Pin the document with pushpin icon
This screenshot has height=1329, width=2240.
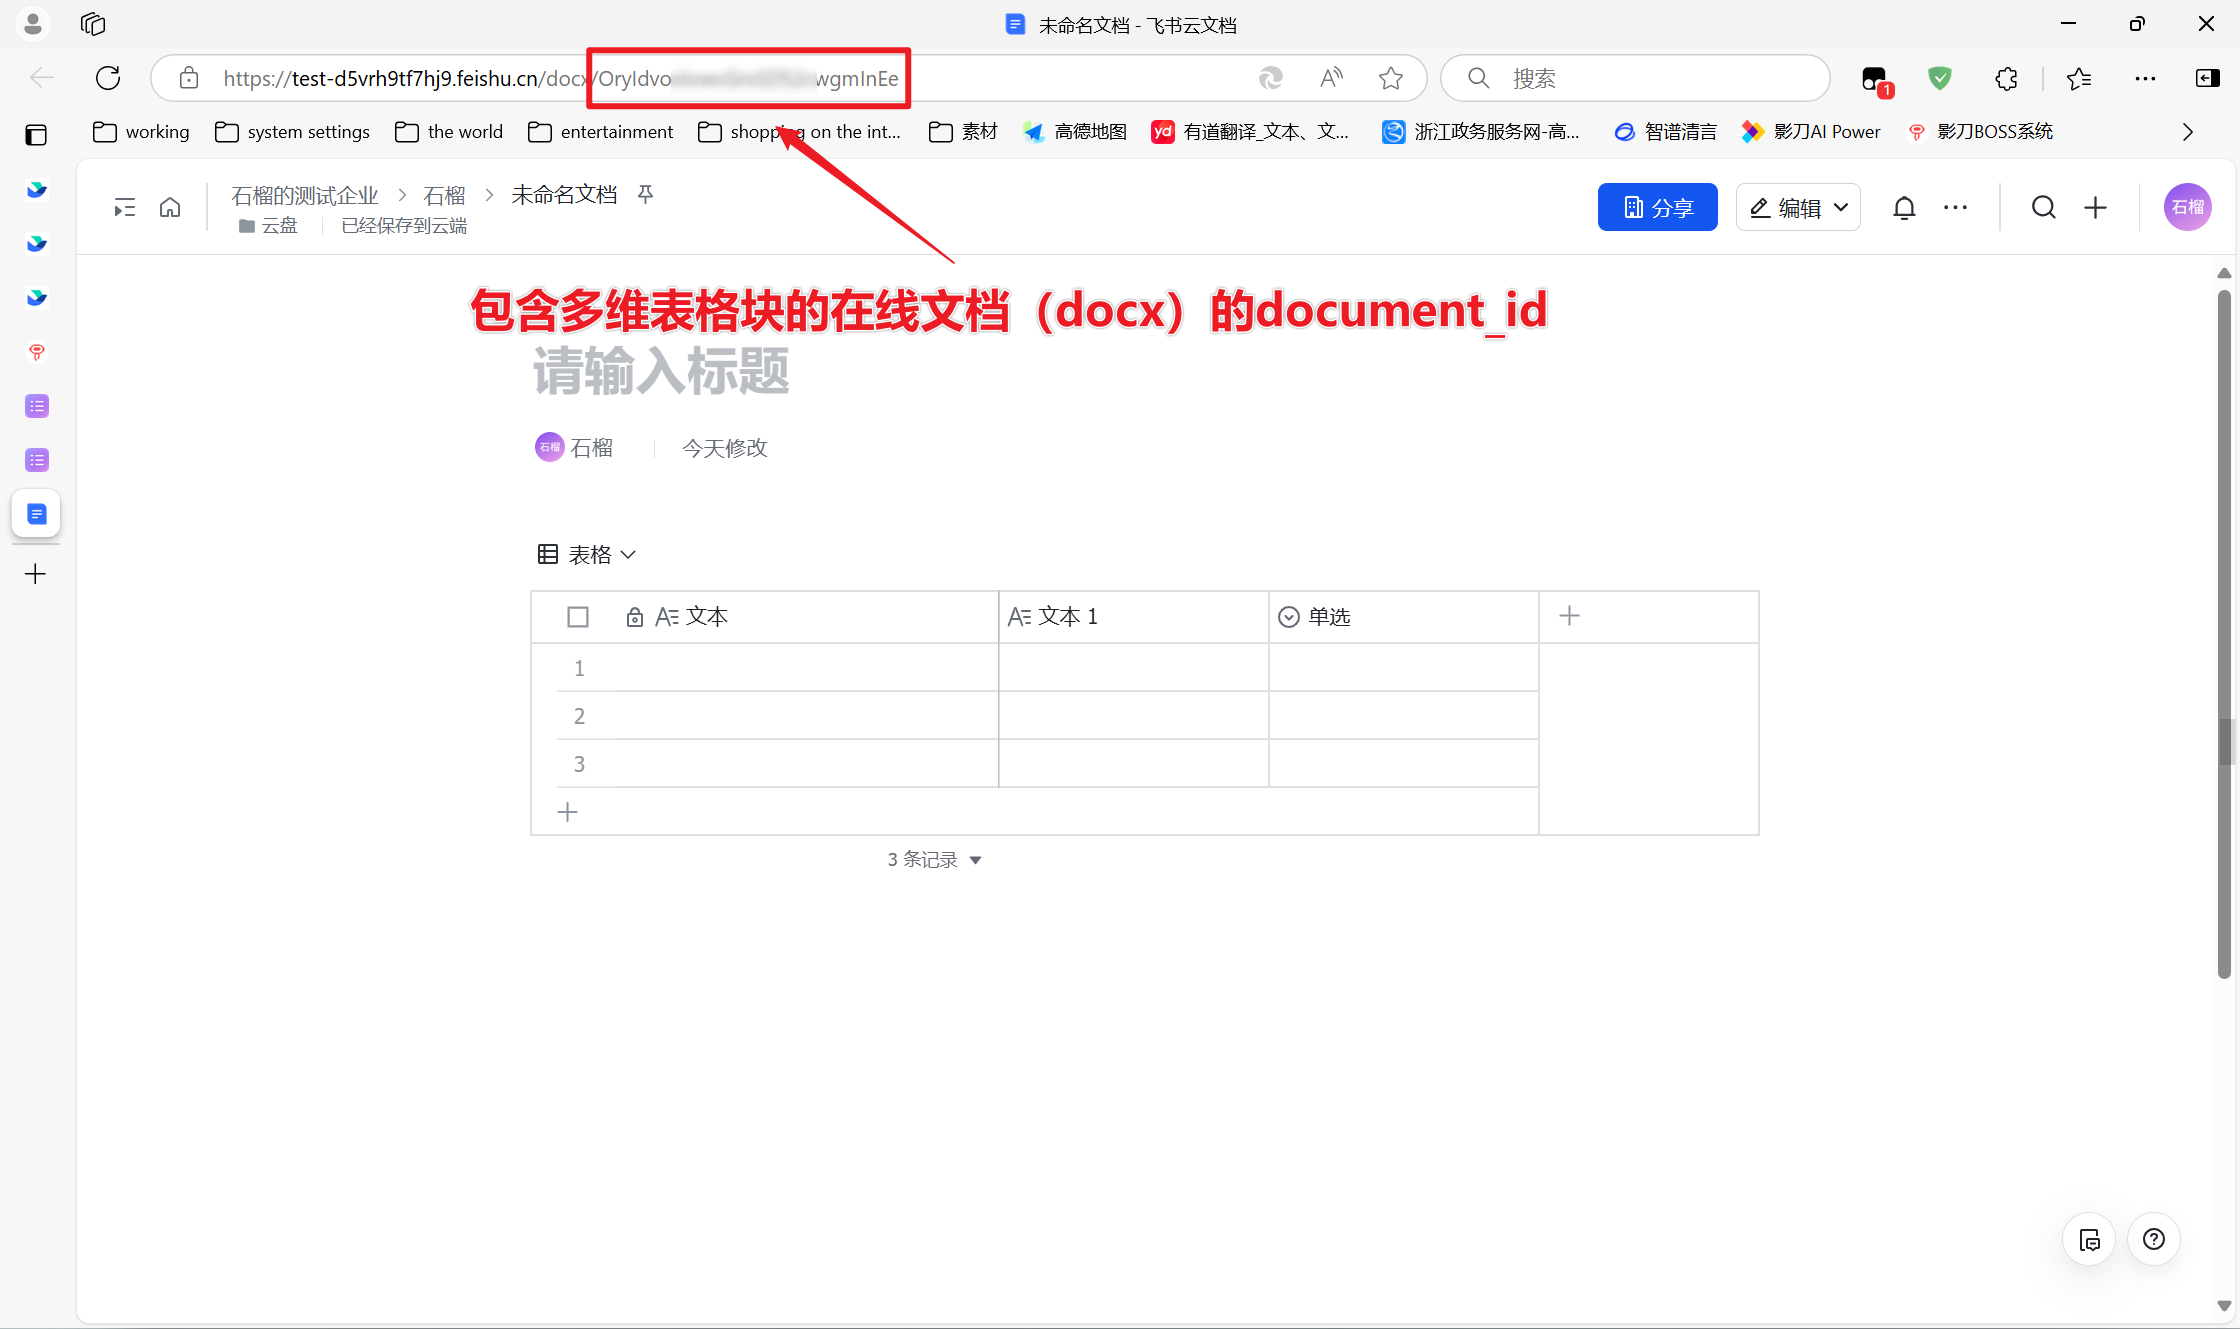pyautogui.click(x=646, y=194)
